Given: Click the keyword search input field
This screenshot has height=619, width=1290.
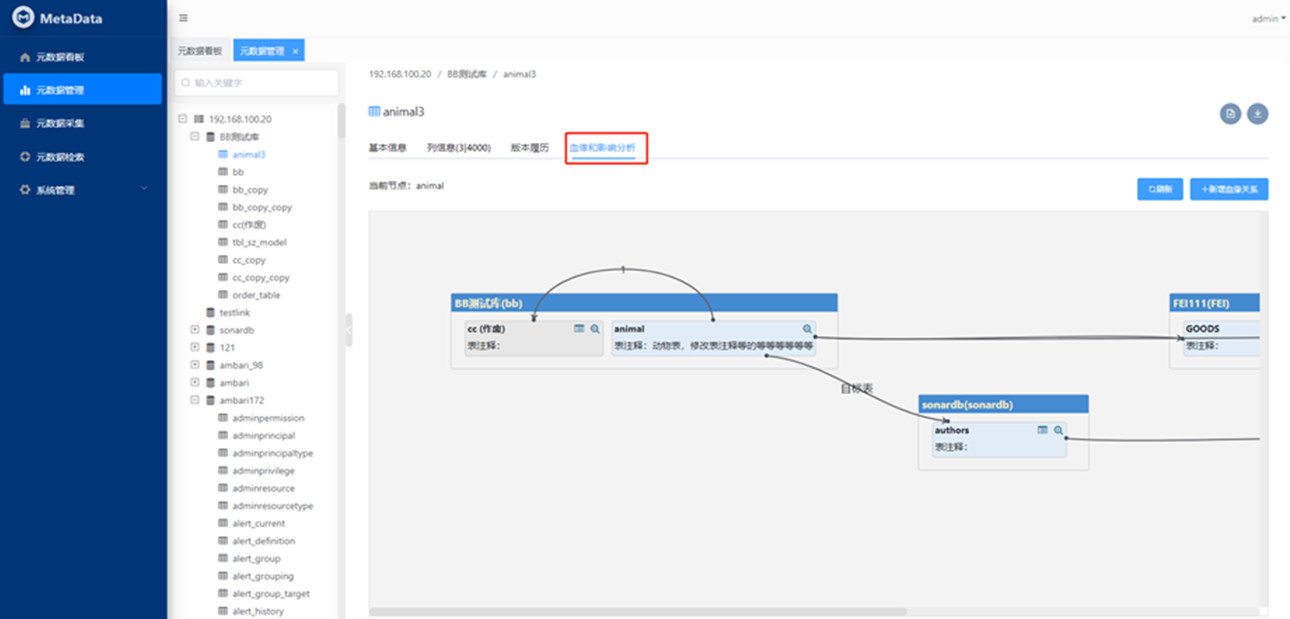Looking at the screenshot, I should tap(256, 83).
